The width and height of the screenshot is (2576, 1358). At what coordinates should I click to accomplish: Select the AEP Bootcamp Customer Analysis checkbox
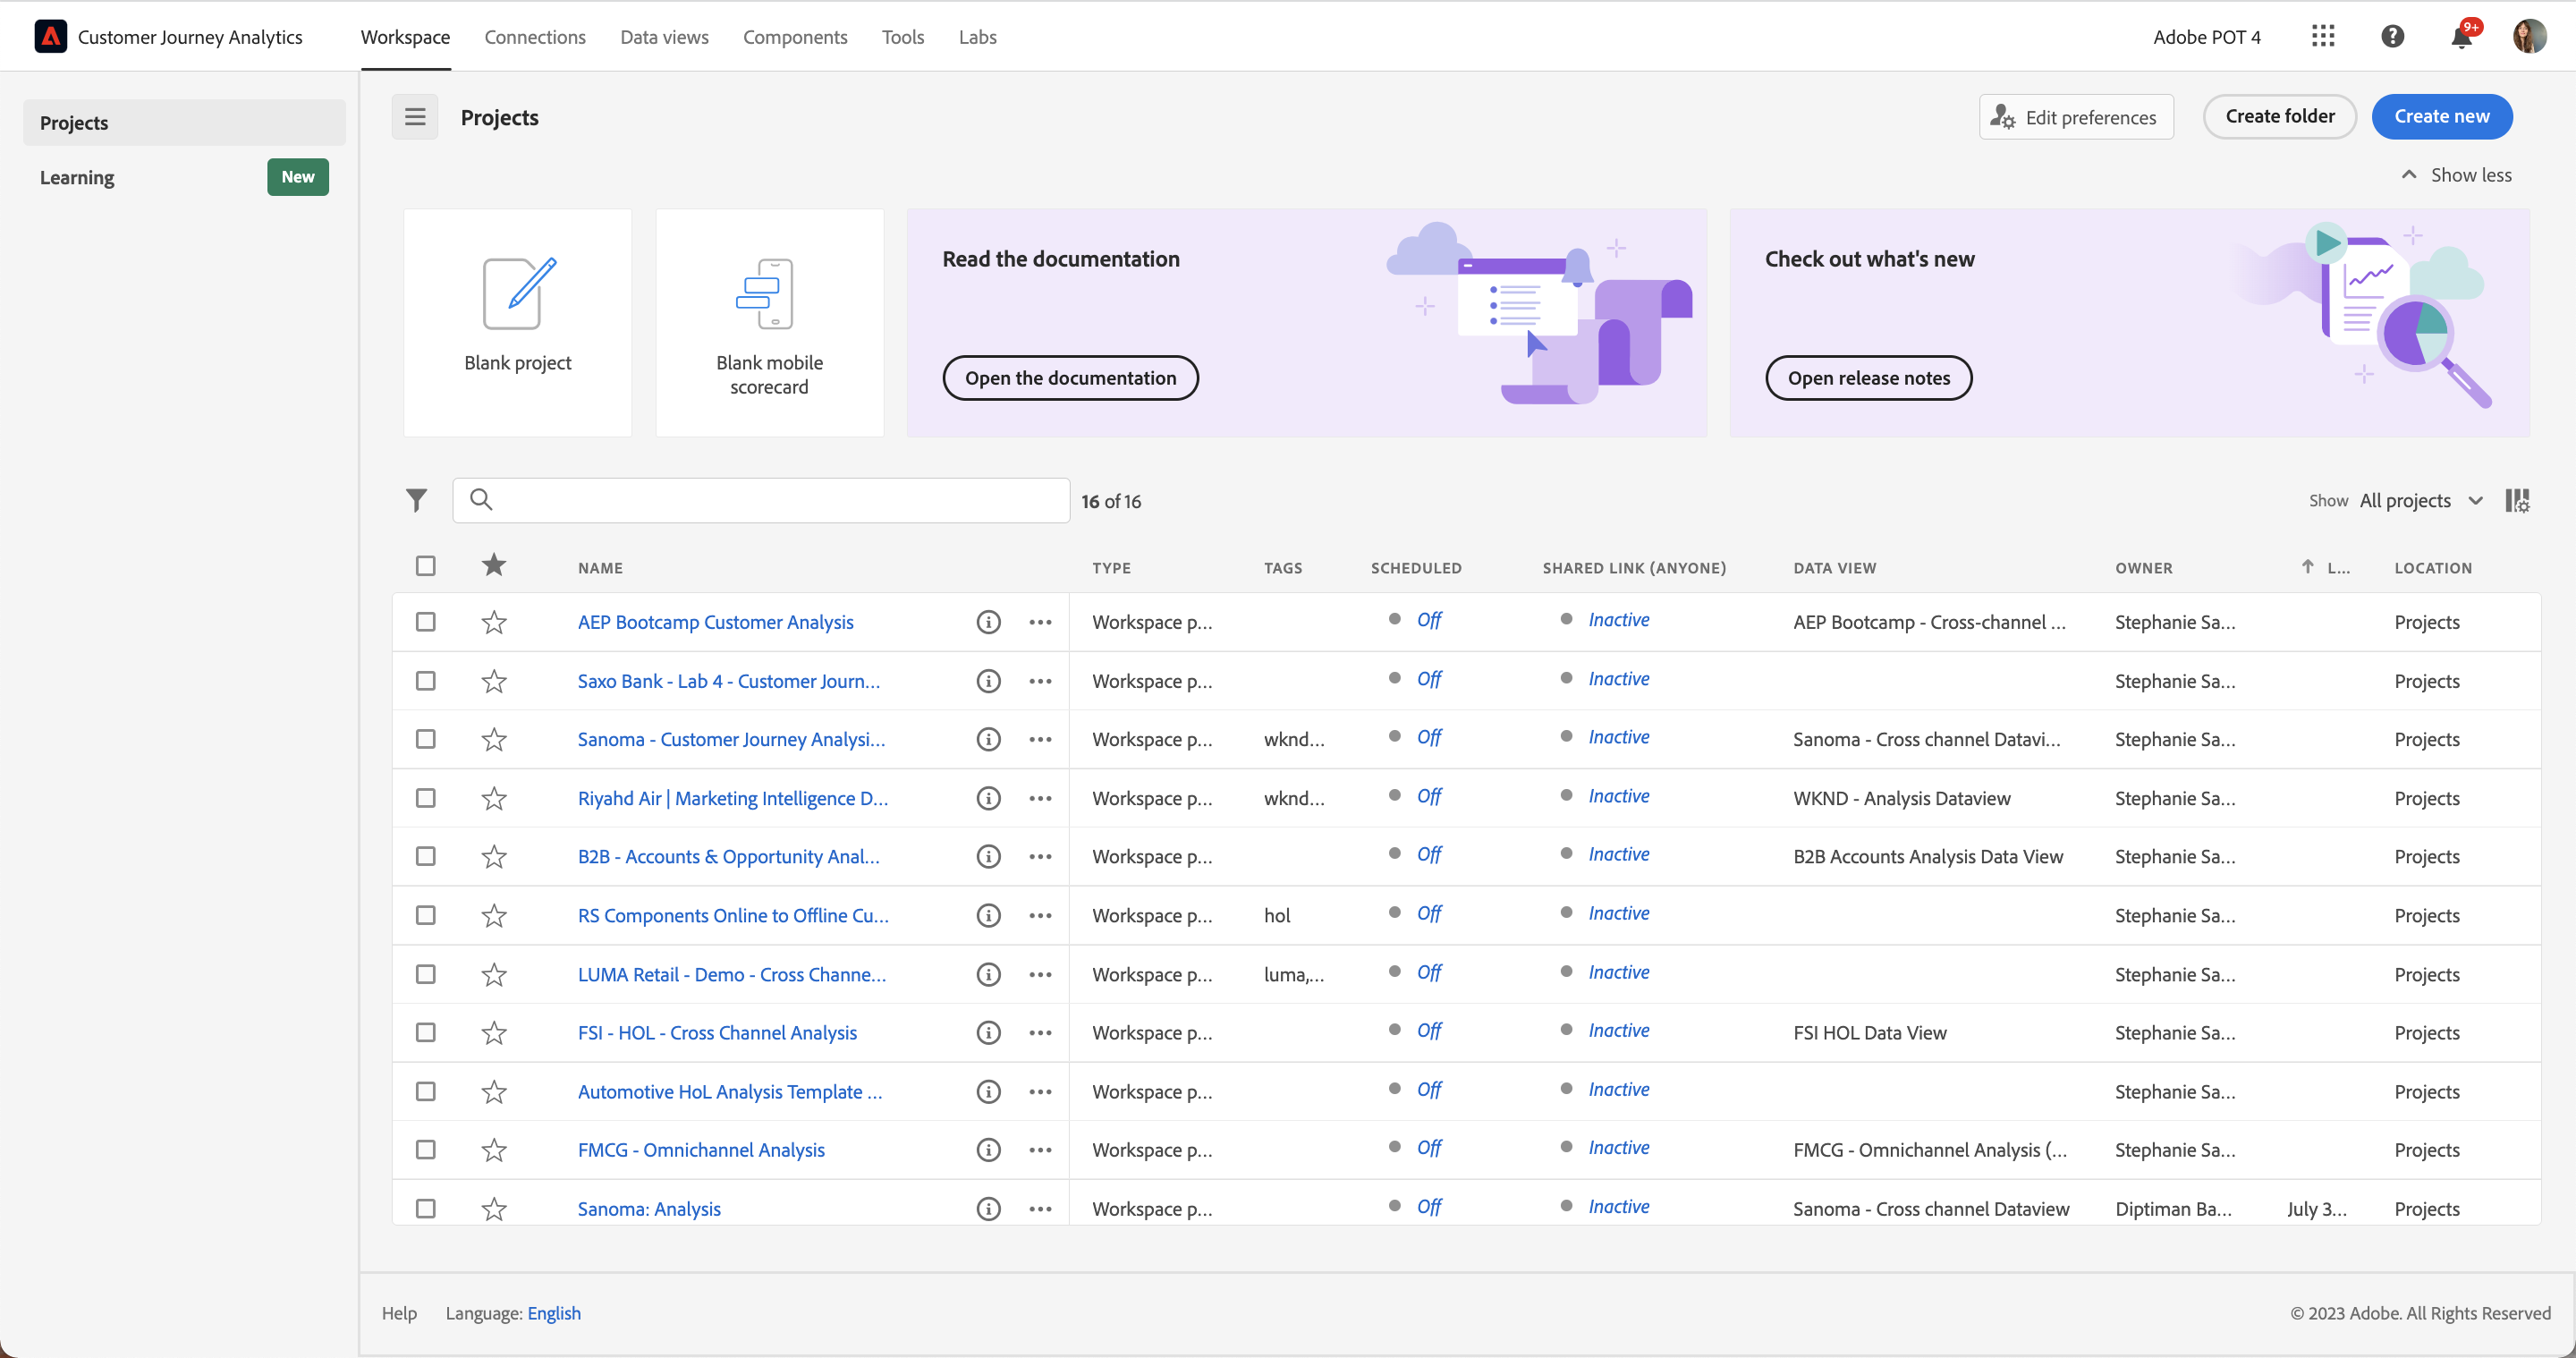(426, 622)
